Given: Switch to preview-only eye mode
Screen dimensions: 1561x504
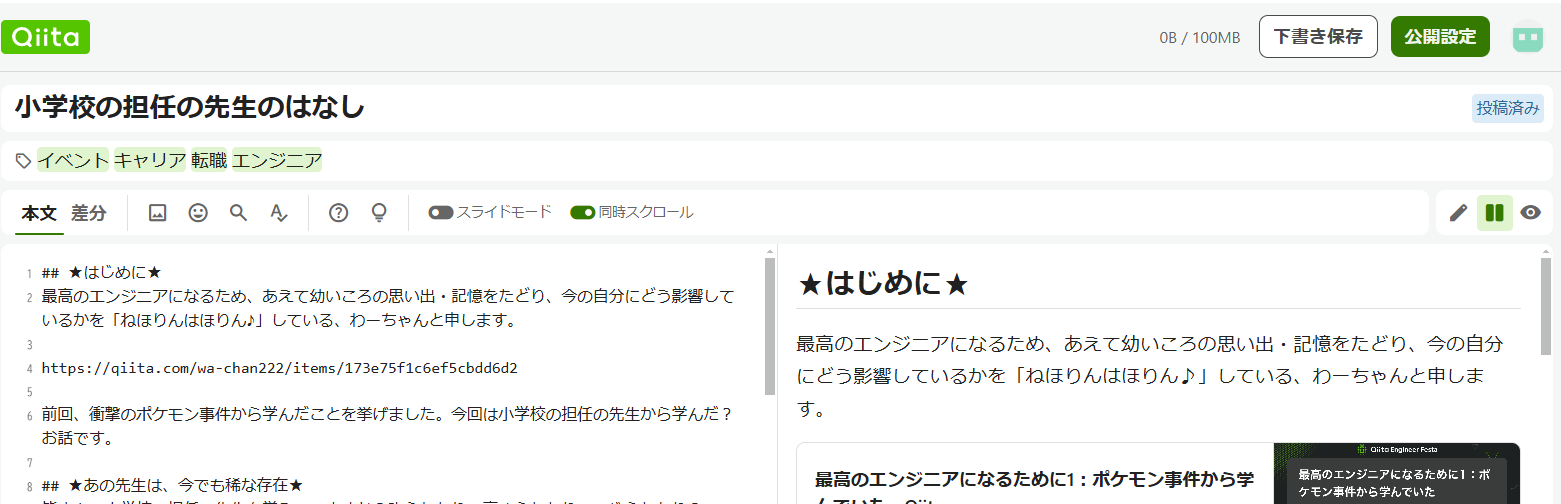Looking at the screenshot, I should point(1530,212).
